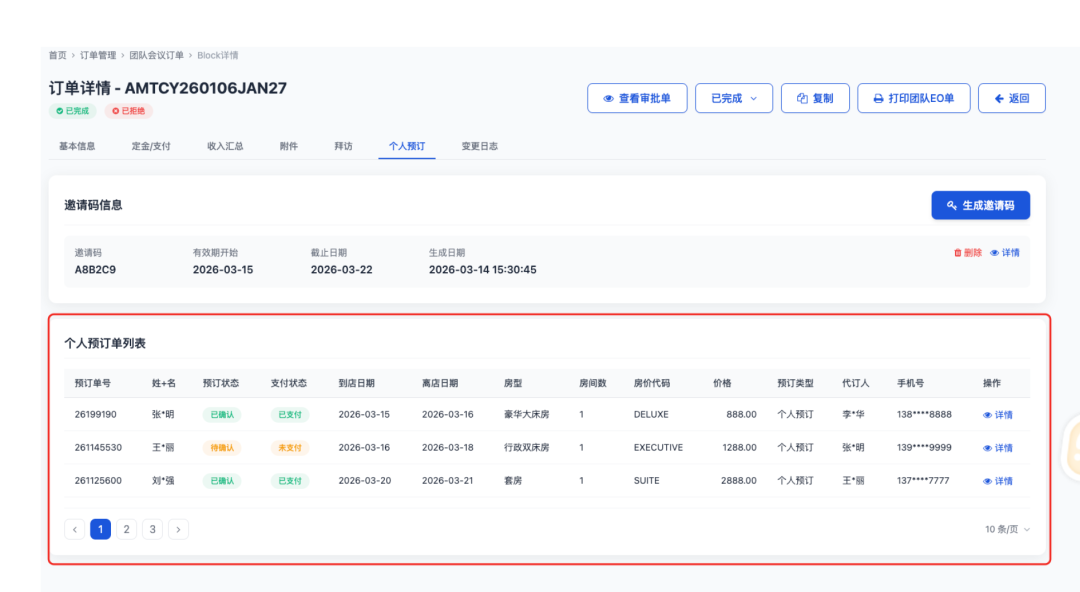
Task: Click check-out date 2026-03-18
Action: pyautogui.click(x=447, y=447)
